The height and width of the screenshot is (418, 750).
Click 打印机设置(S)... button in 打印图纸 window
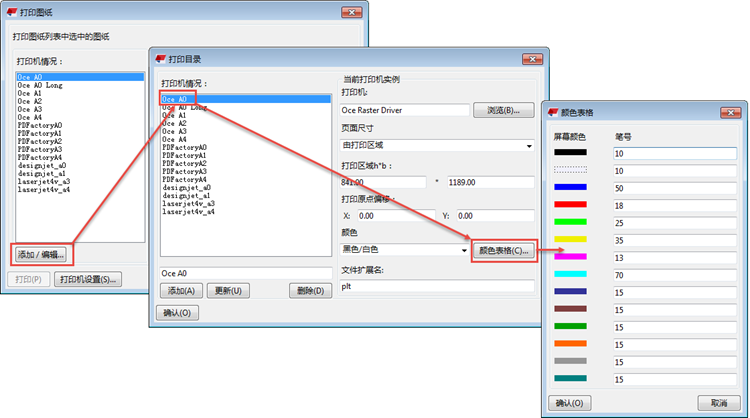tap(88, 279)
